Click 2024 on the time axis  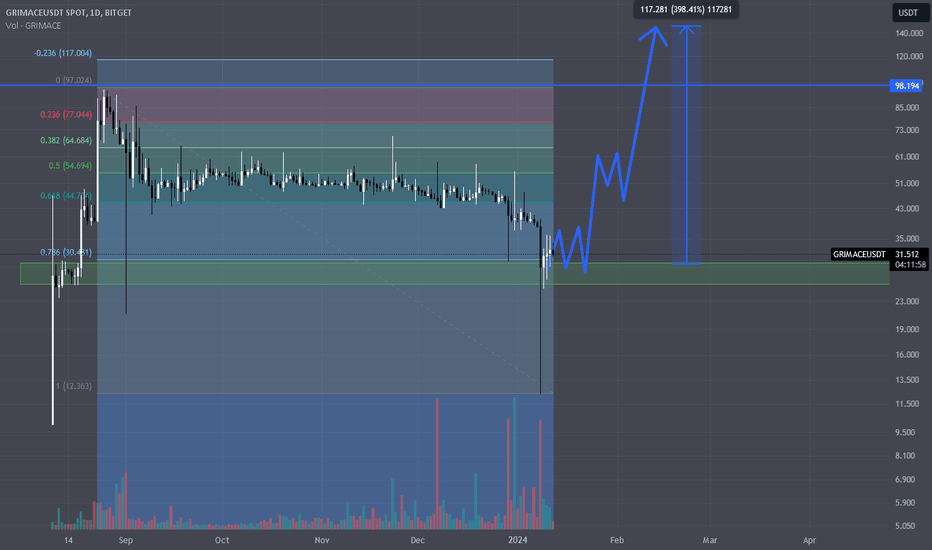[518, 540]
